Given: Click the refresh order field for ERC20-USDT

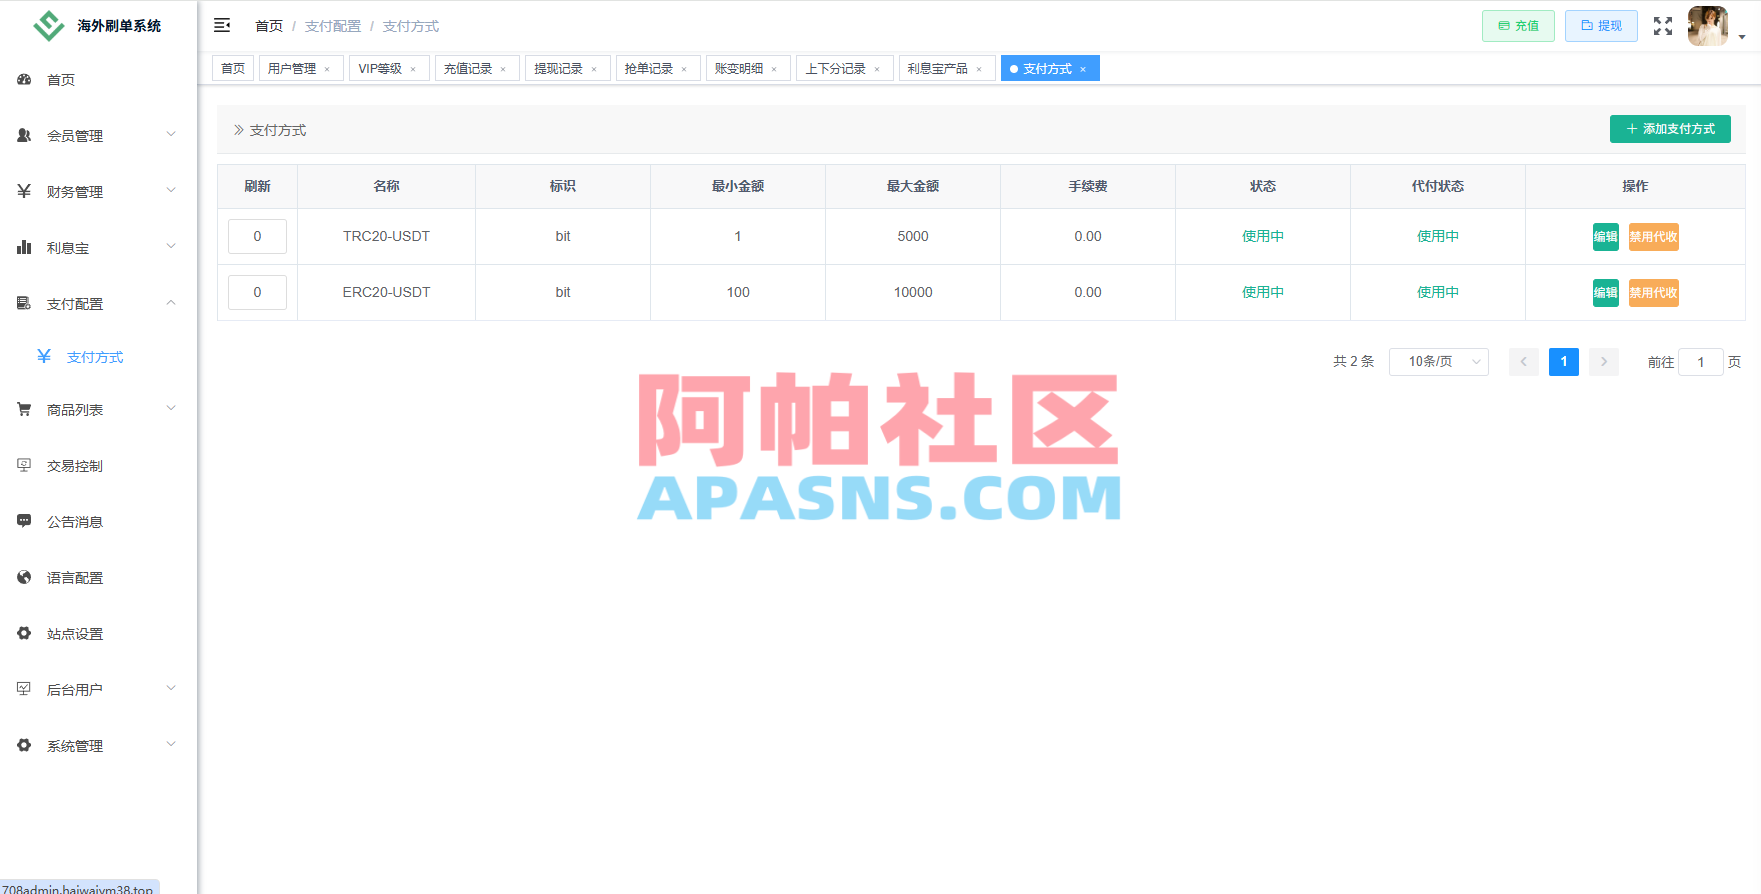Looking at the screenshot, I should (x=257, y=292).
